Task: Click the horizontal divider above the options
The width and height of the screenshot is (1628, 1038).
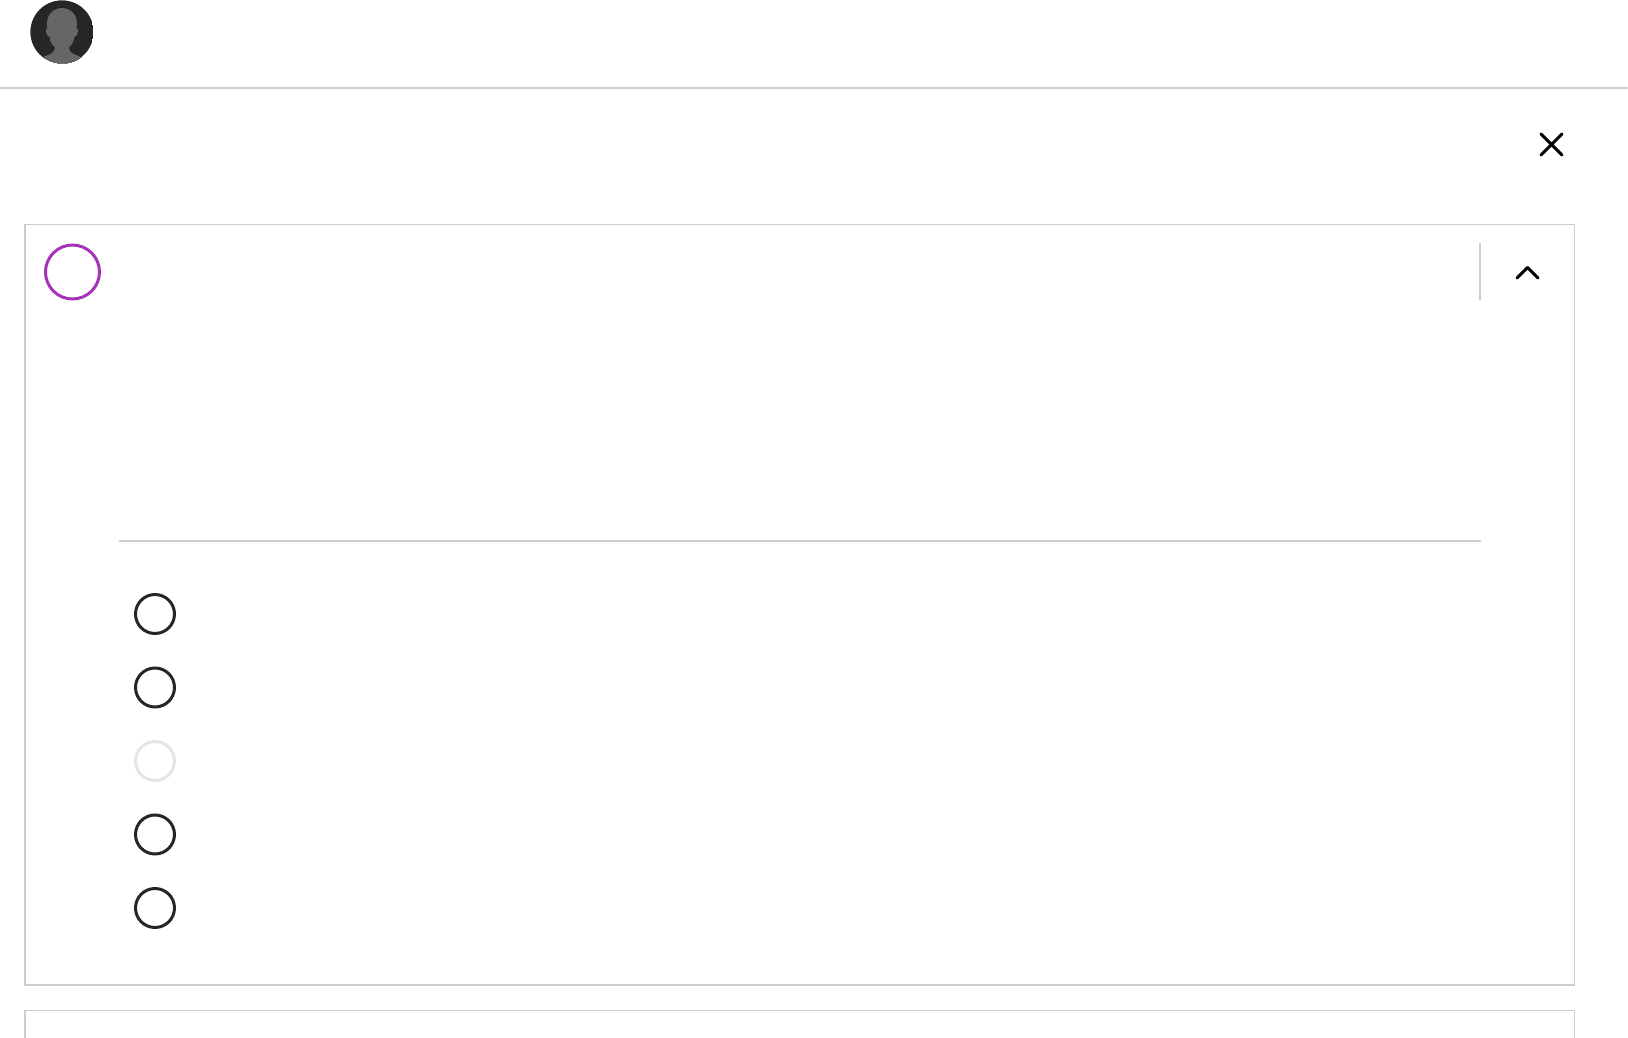Action: [x=799, y=541]
